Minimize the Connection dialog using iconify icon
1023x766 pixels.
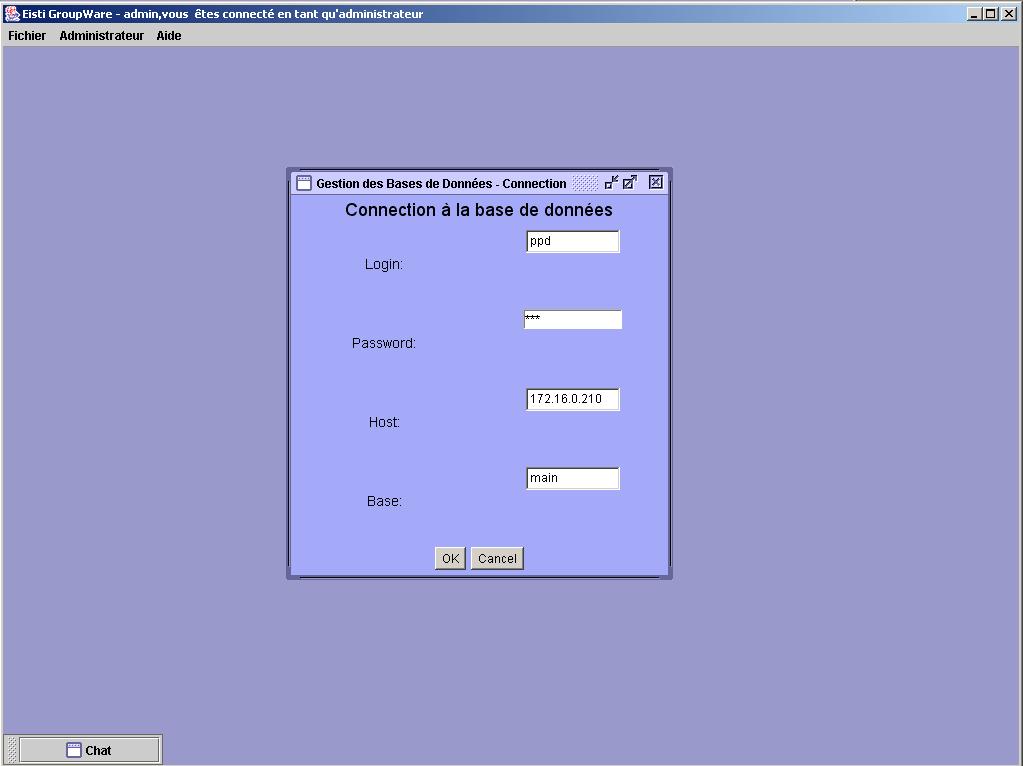click(x=611, y=182)
